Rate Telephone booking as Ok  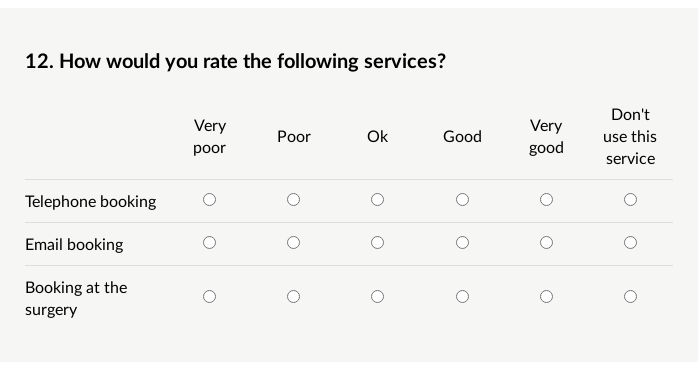377,200
